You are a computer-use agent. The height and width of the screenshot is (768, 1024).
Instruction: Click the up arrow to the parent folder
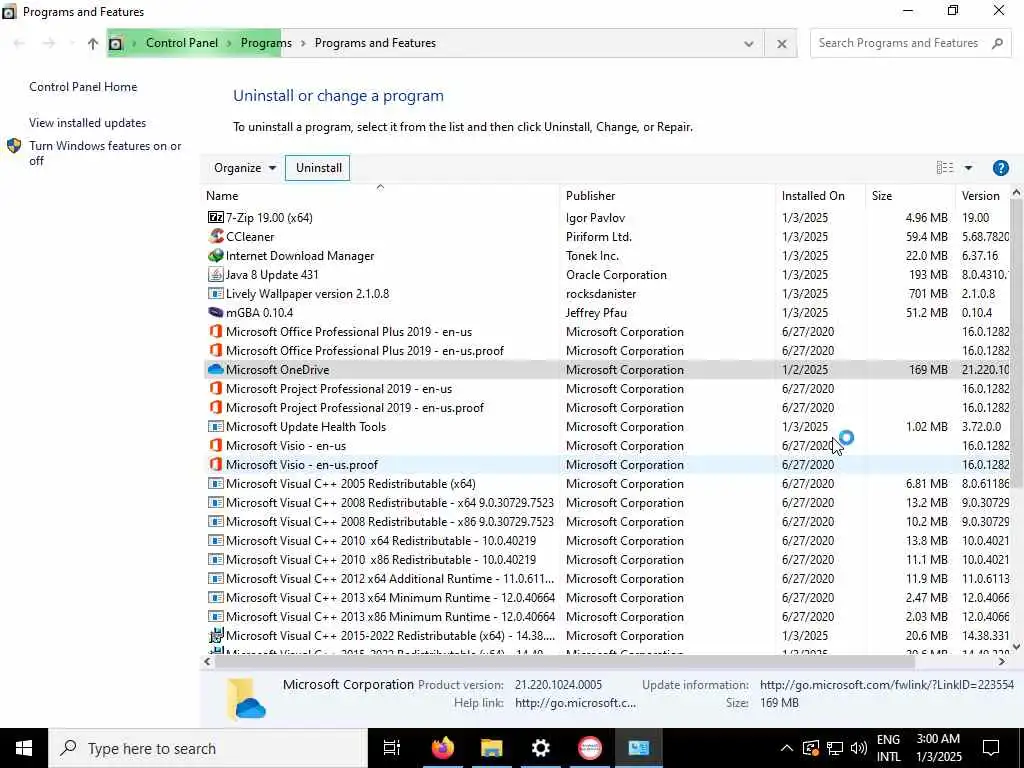pyautogui.click(x=92, y=43)
